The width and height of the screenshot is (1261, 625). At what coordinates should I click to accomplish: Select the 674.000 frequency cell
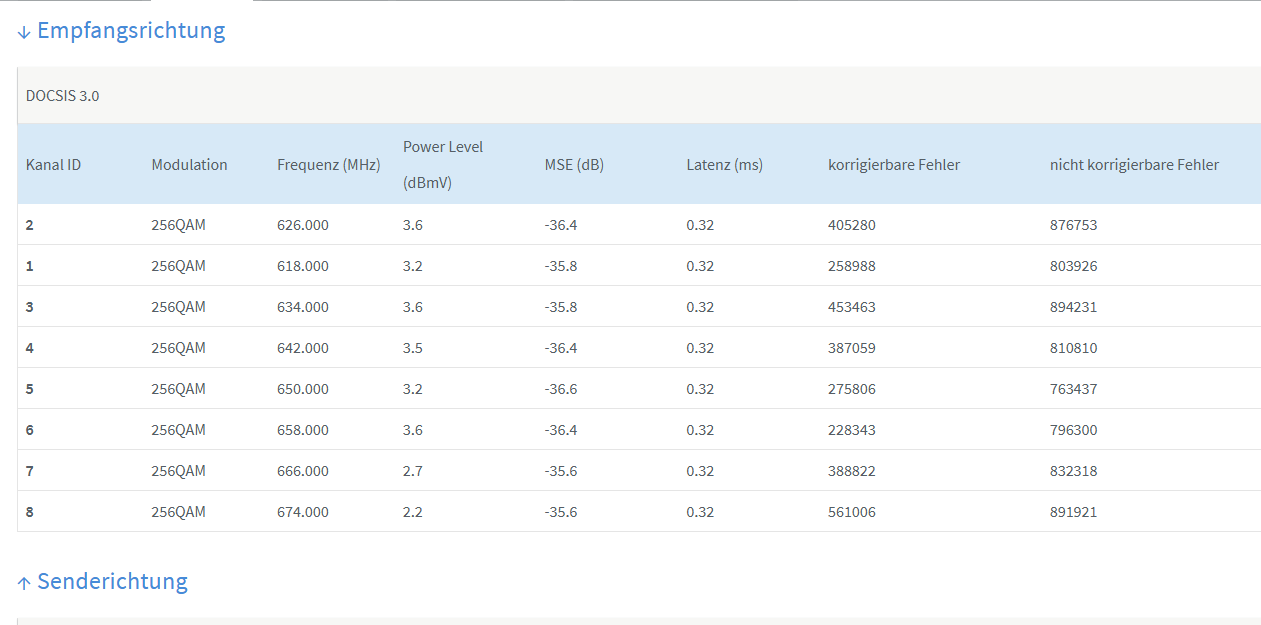point(302,512)
